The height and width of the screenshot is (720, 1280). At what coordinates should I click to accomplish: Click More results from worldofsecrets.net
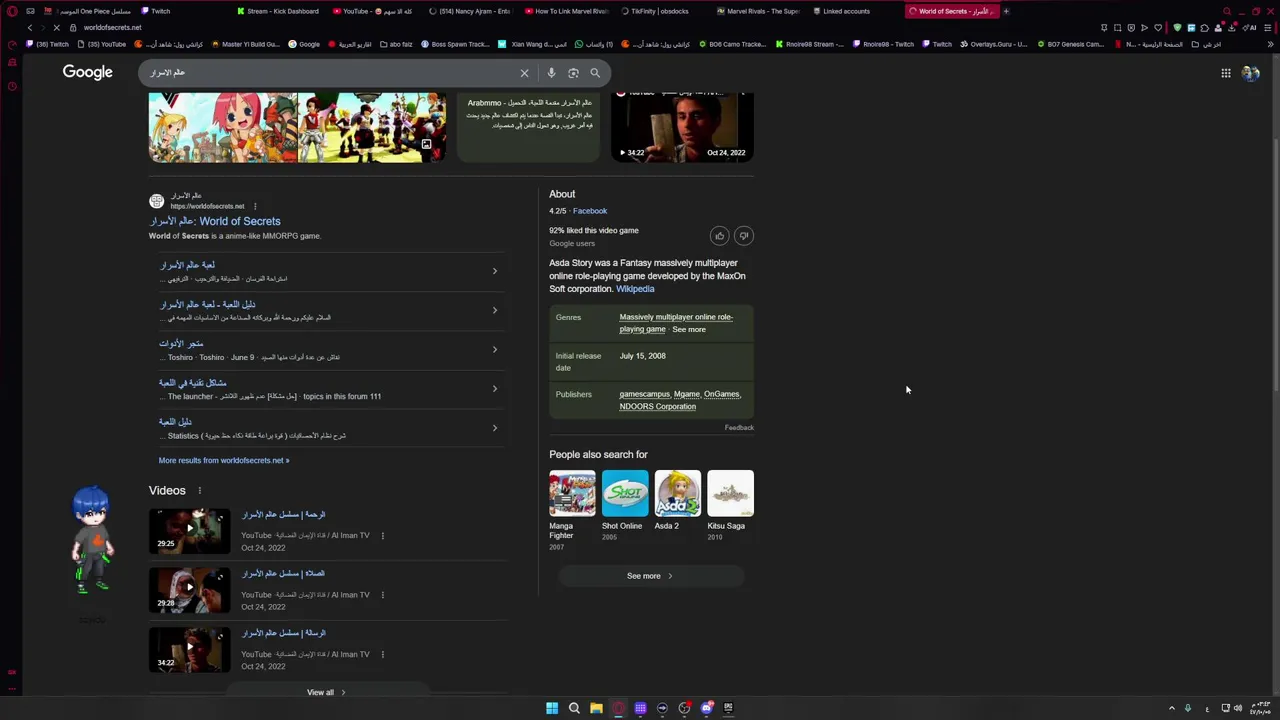pos(224,460)
